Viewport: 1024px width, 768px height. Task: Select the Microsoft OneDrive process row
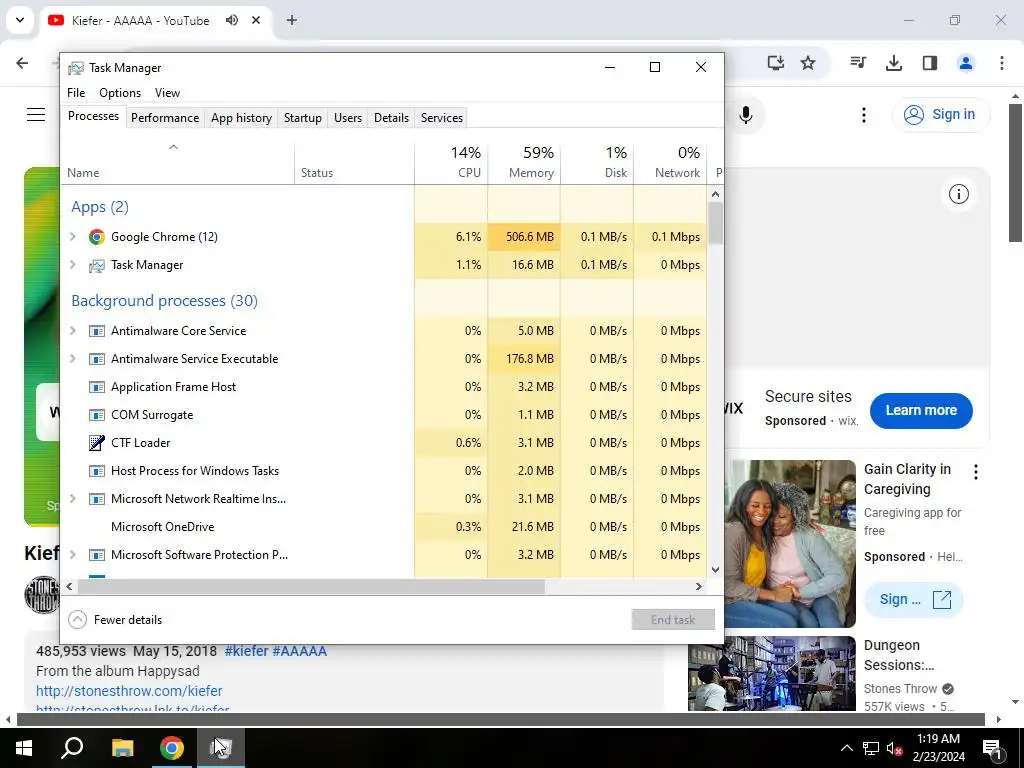point(384,527)
